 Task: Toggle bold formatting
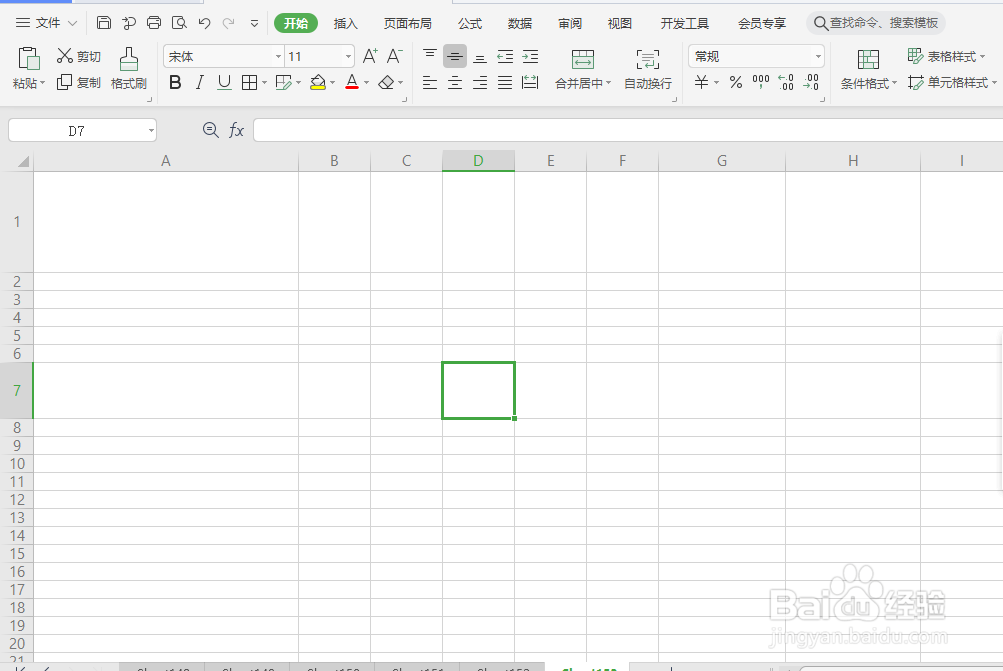pyautogui.click(x=175, y=83)
